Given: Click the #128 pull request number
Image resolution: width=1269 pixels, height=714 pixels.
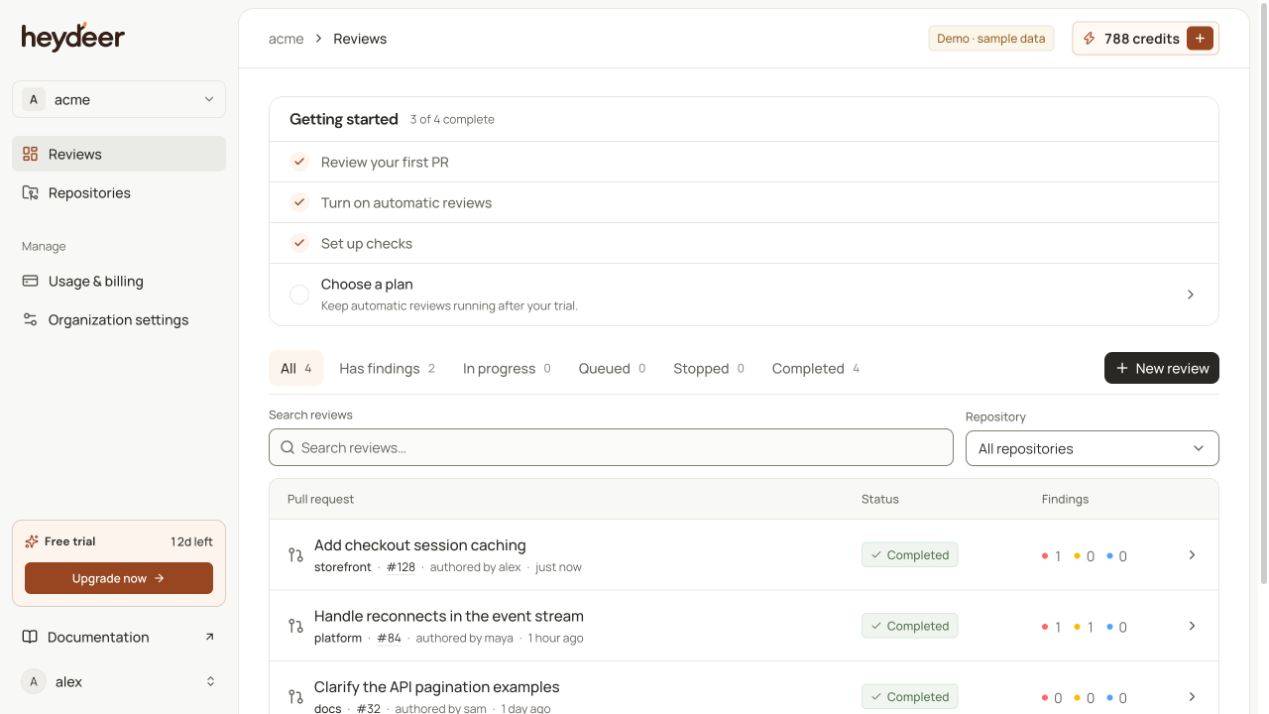Looking at the screenshot, I should (401, 567).
